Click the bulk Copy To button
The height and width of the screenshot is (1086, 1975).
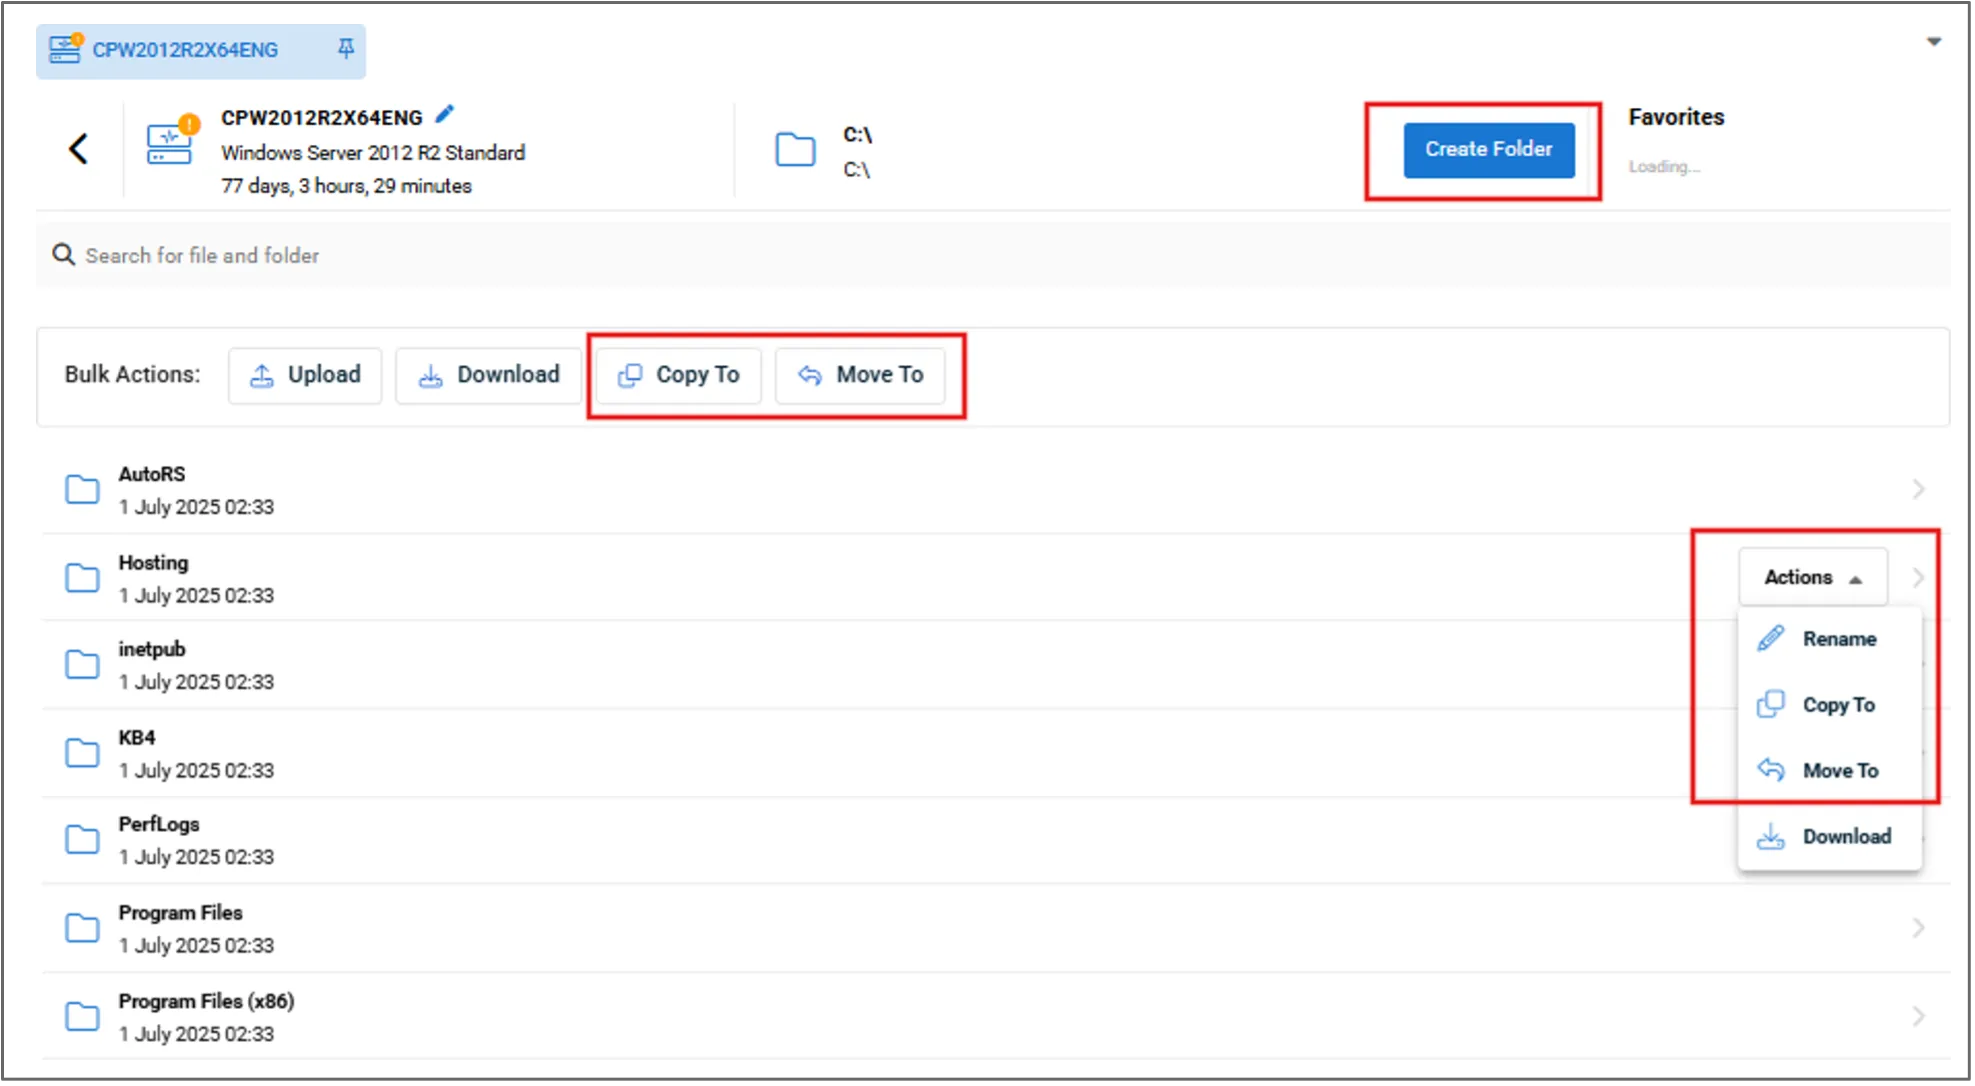tap(678, 375)
